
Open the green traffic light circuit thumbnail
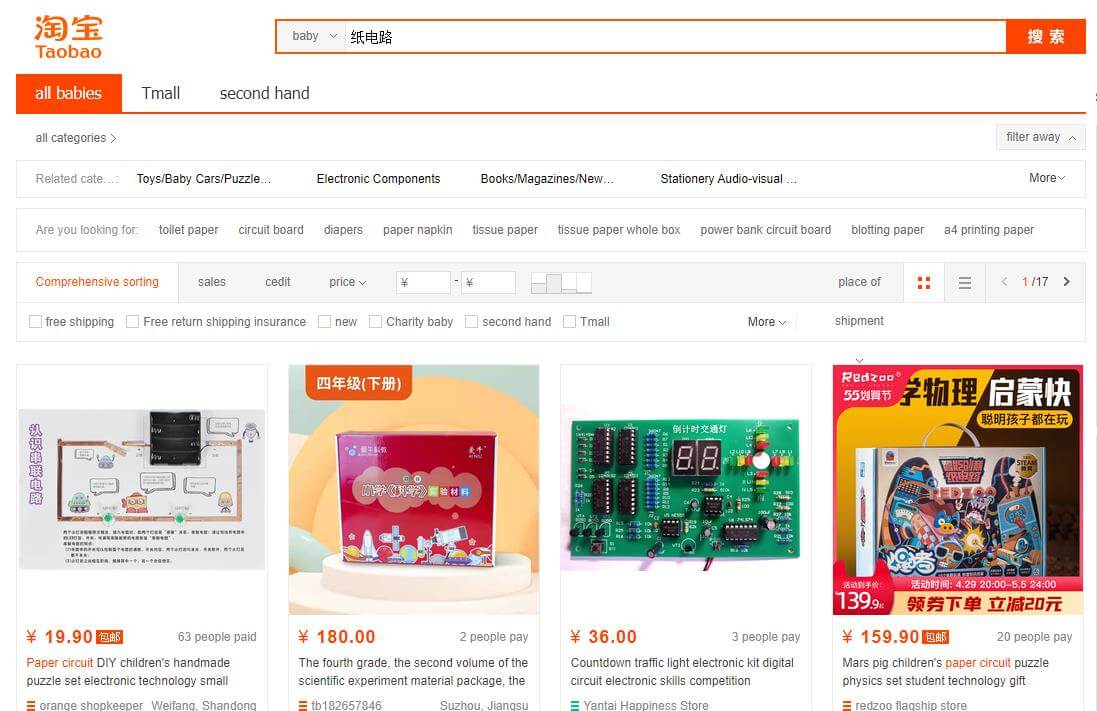point(686,489)
